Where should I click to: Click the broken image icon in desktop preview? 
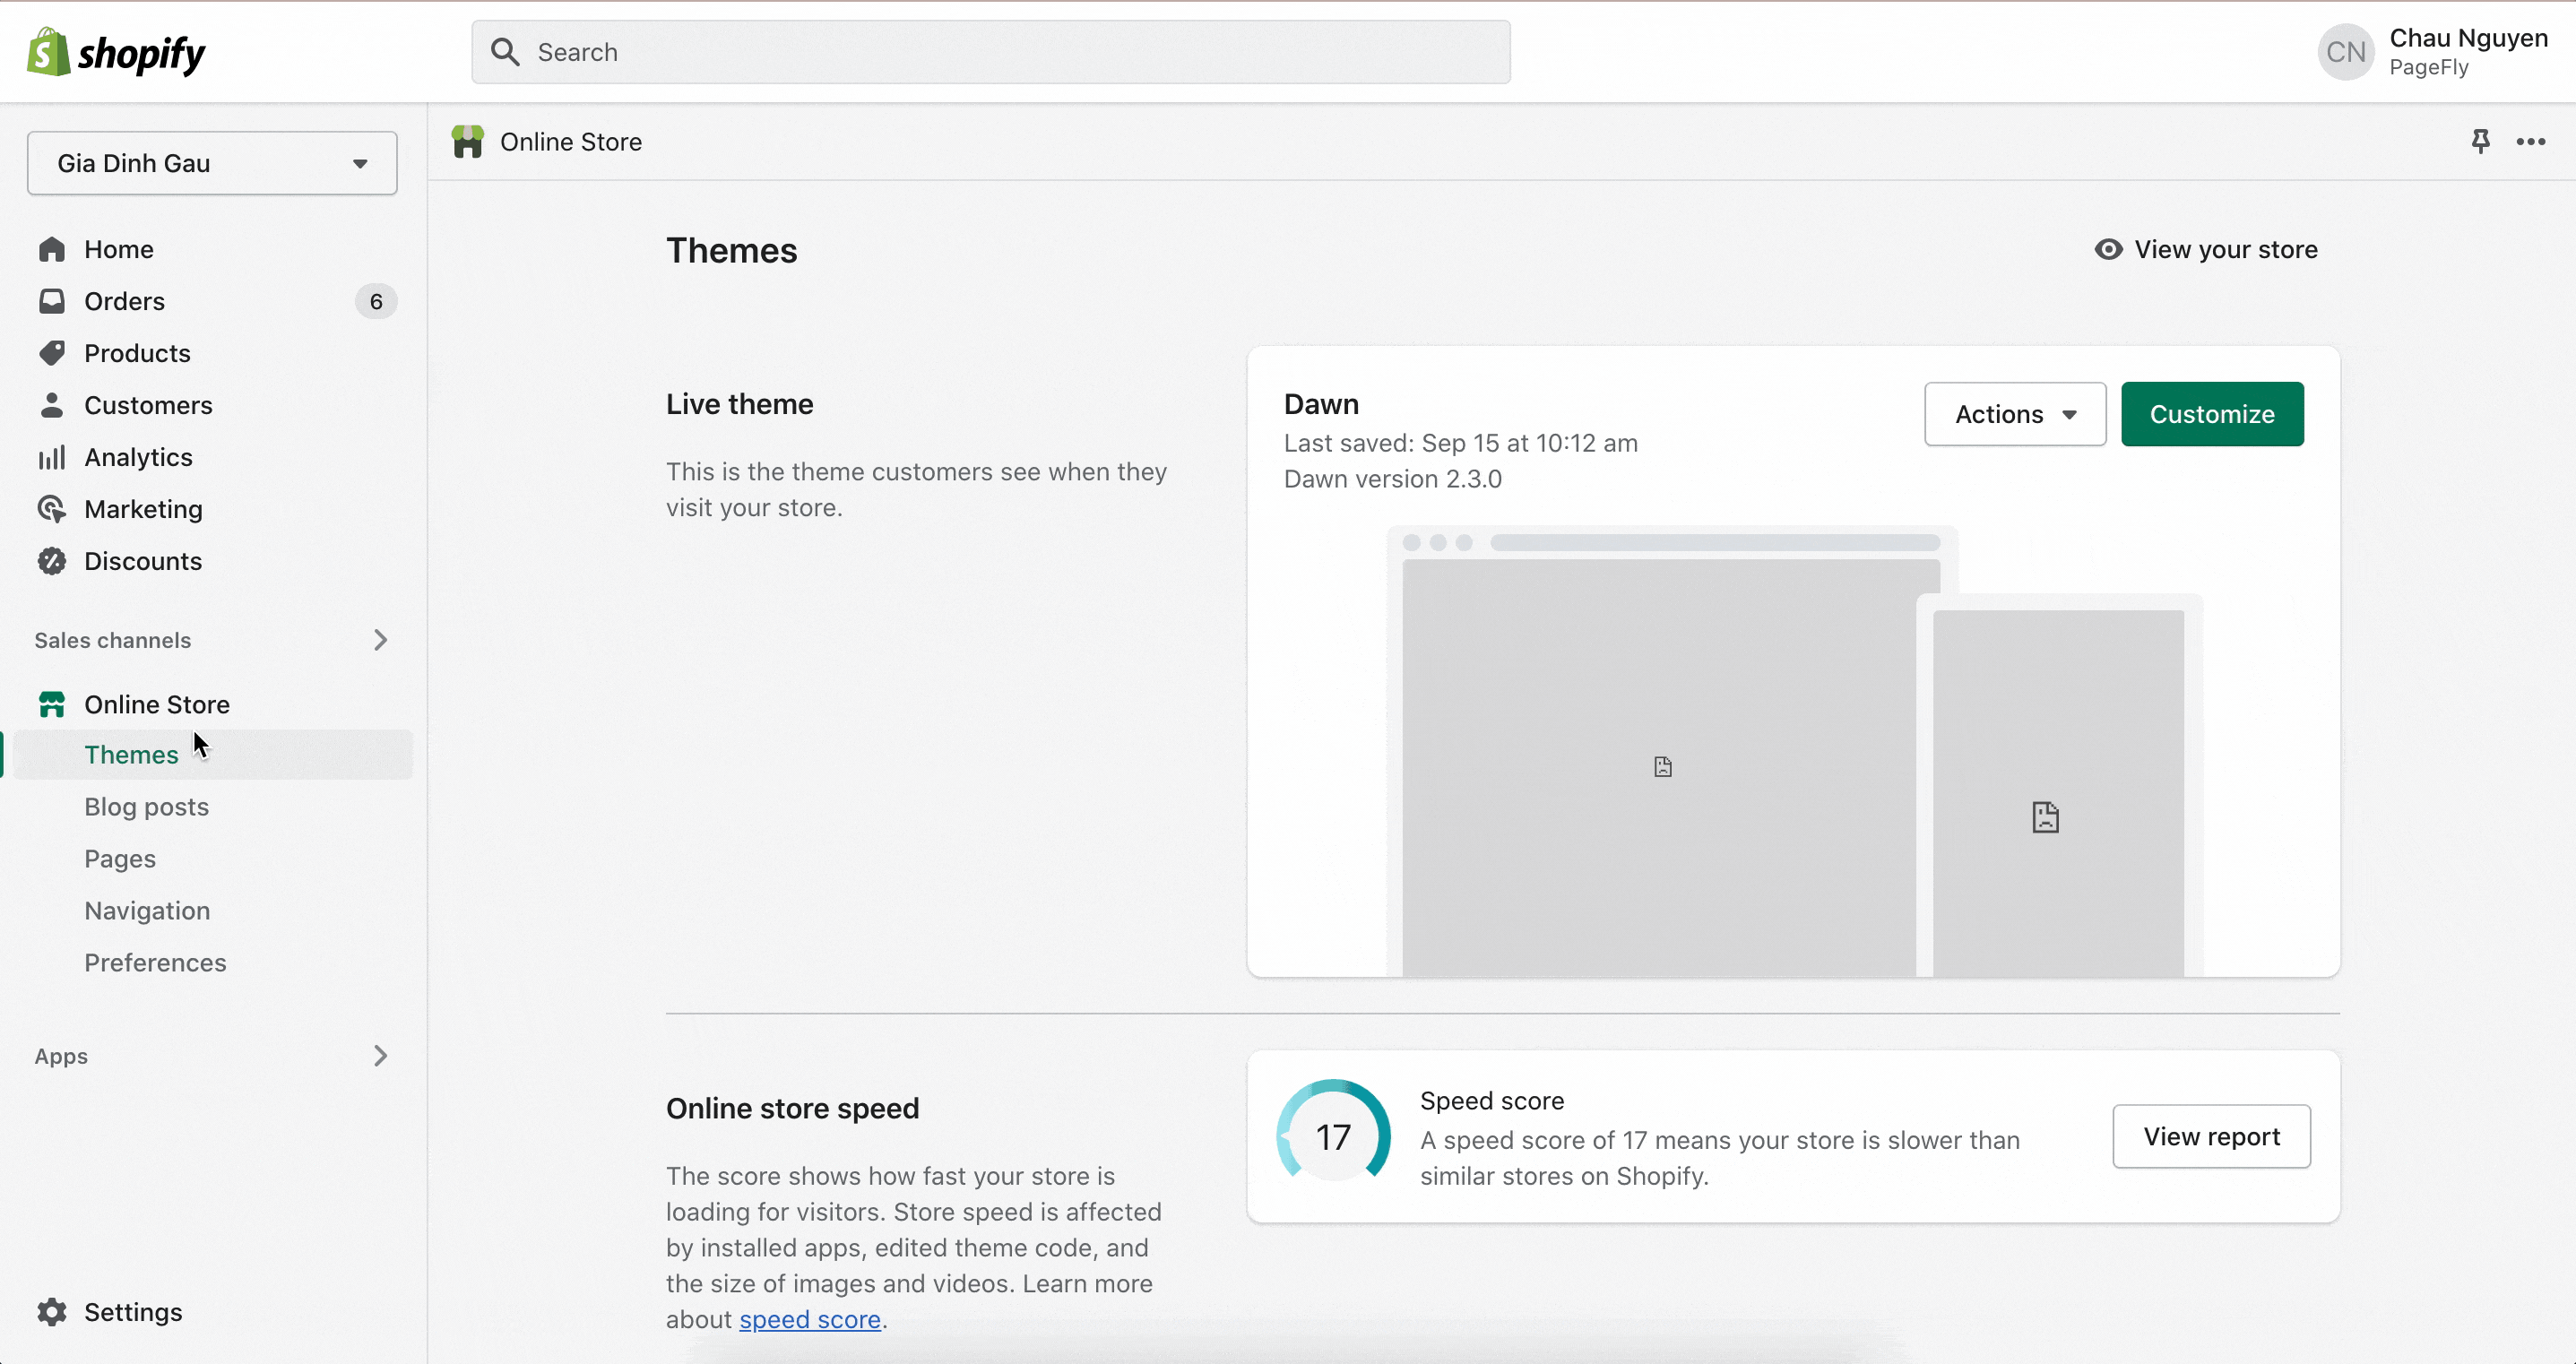[x=1662, y=767]
